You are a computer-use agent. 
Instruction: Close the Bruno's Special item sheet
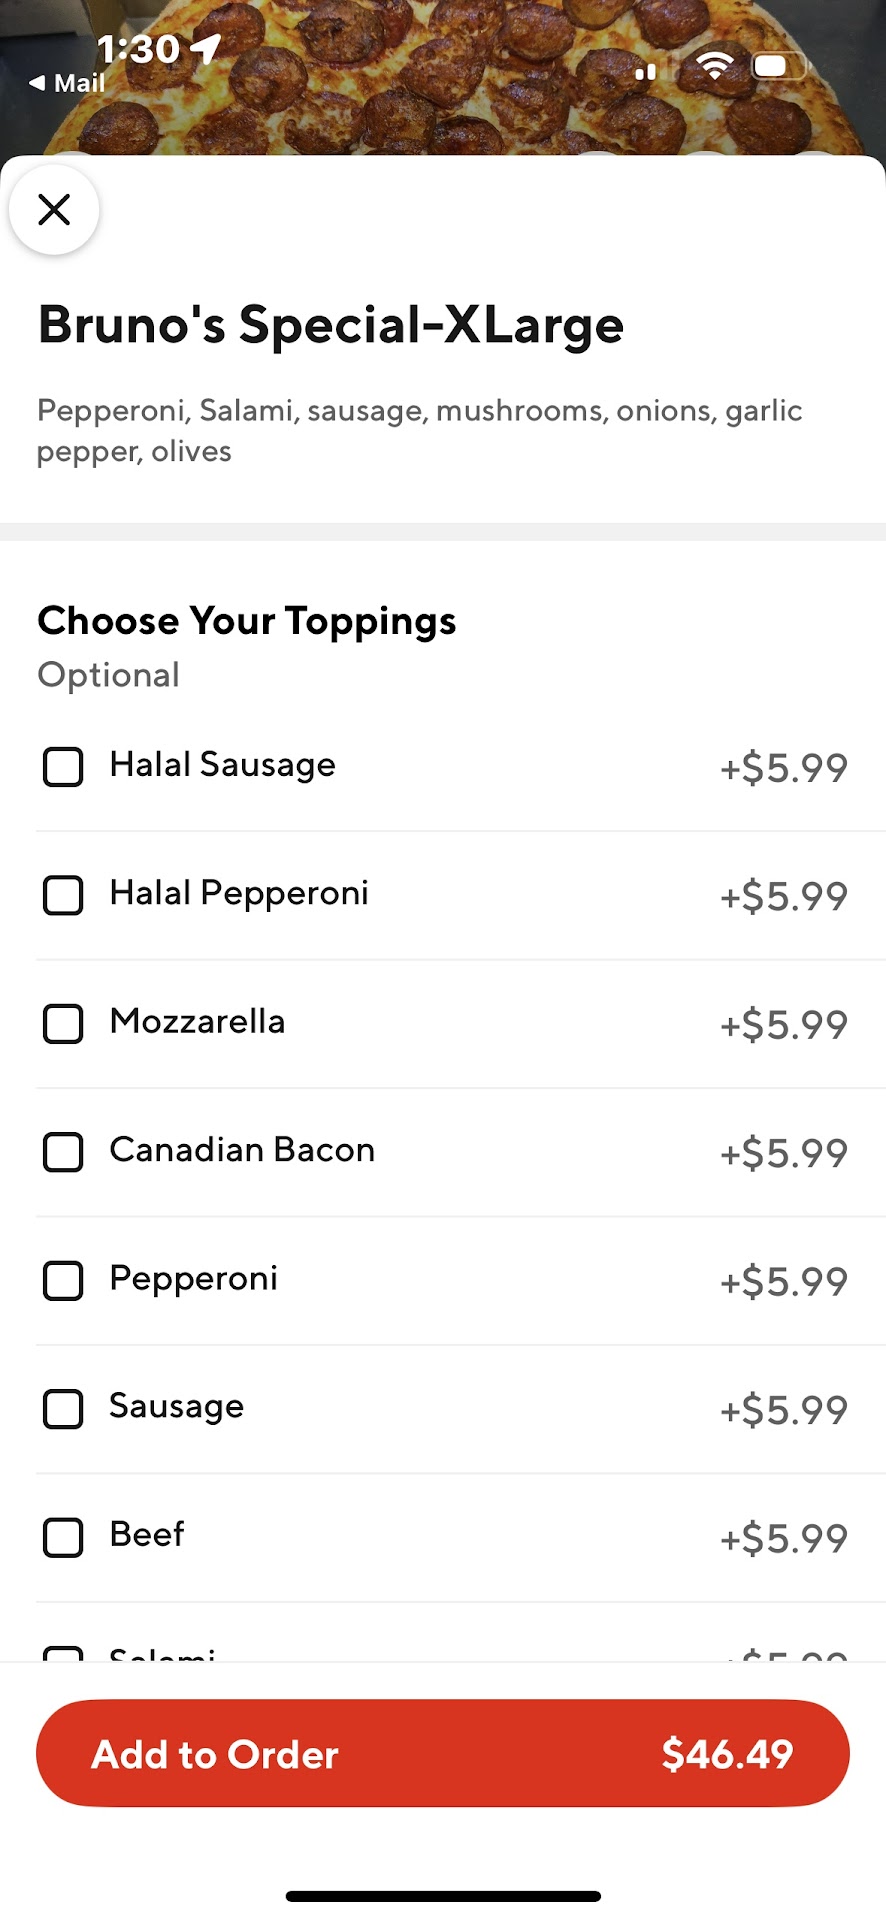(54, 210)
